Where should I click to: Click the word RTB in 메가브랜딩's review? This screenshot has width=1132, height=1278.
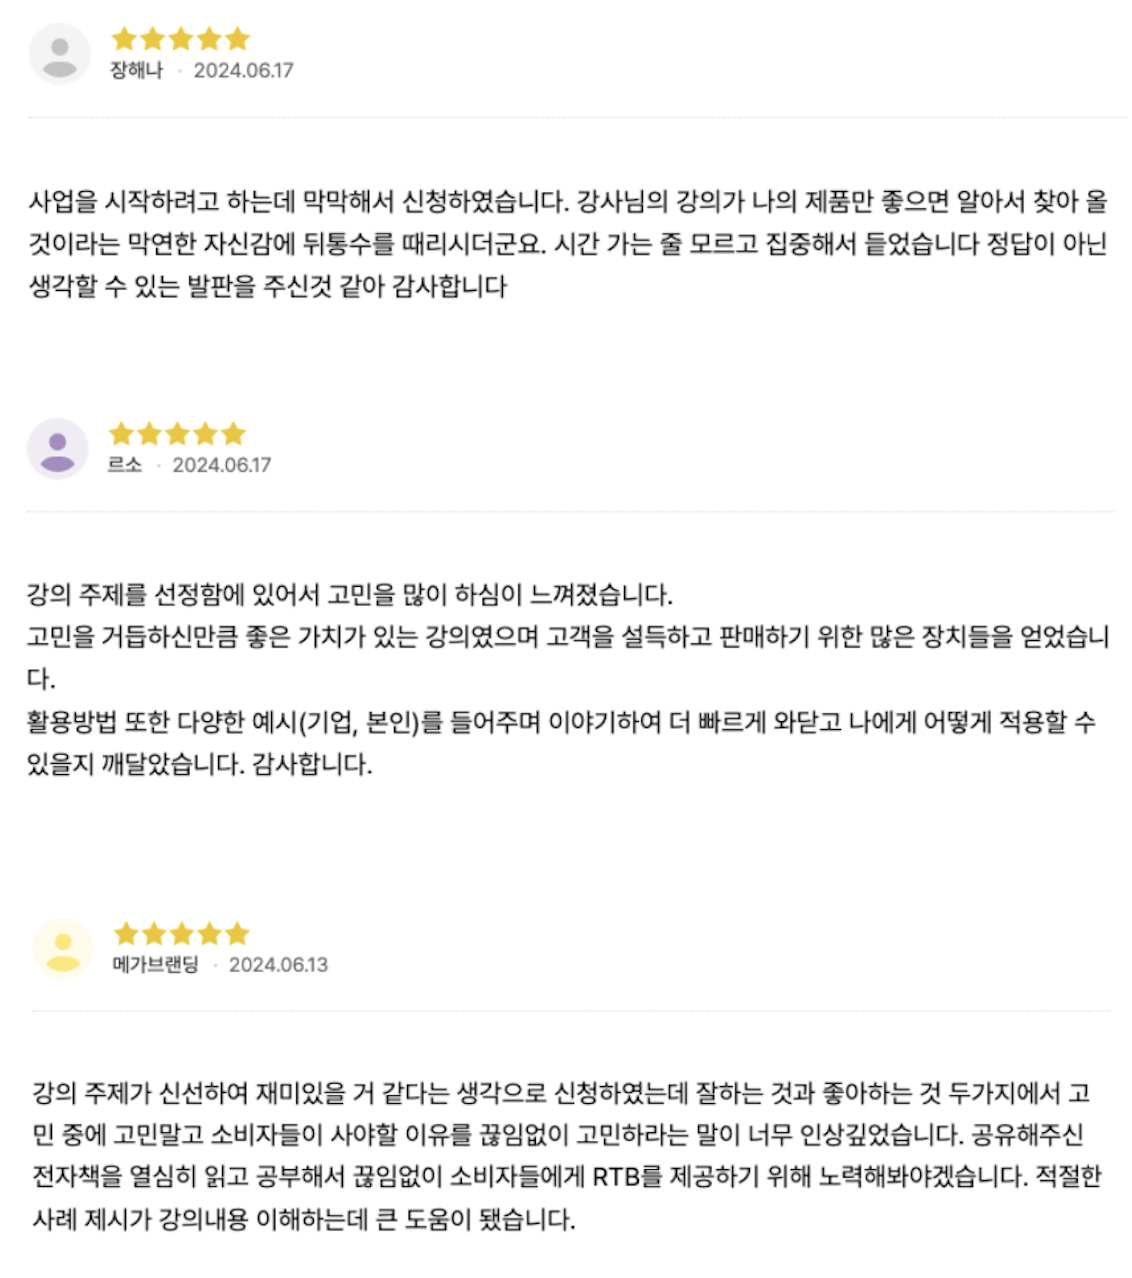pos(615,1177)
